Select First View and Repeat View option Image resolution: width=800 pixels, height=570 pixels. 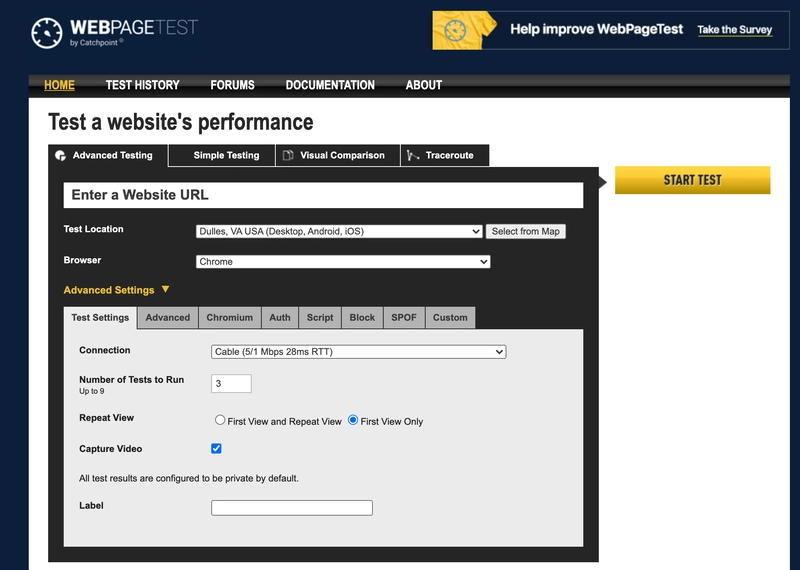pyautogui.click(x=220, y=420)
